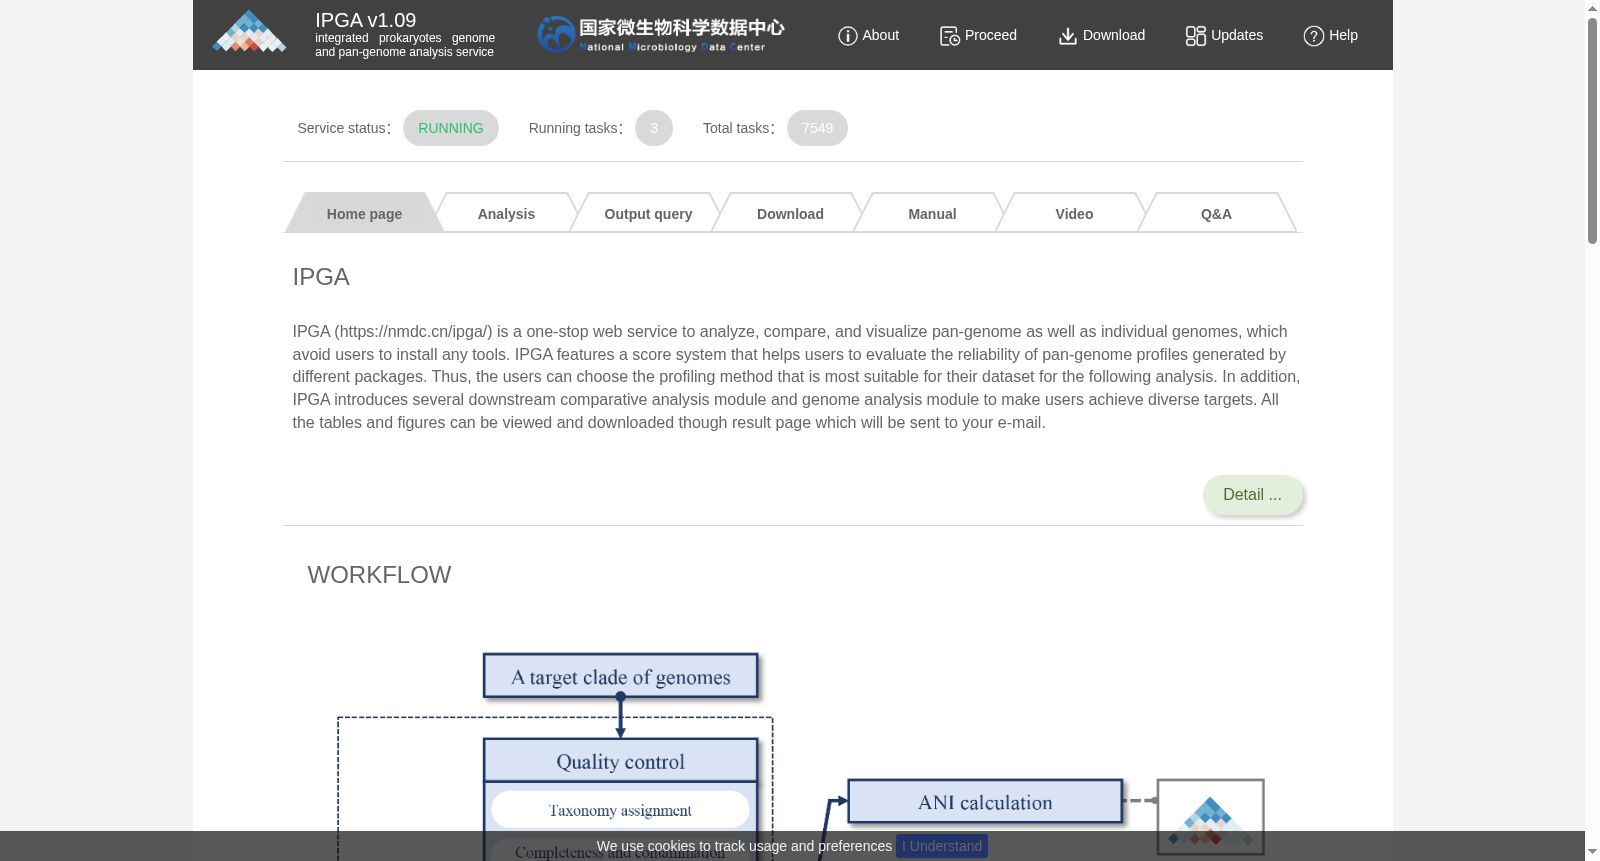Click the ANI calculation workflow box
This screenshot has height=861, width=1600.
[x=985, y=802]
